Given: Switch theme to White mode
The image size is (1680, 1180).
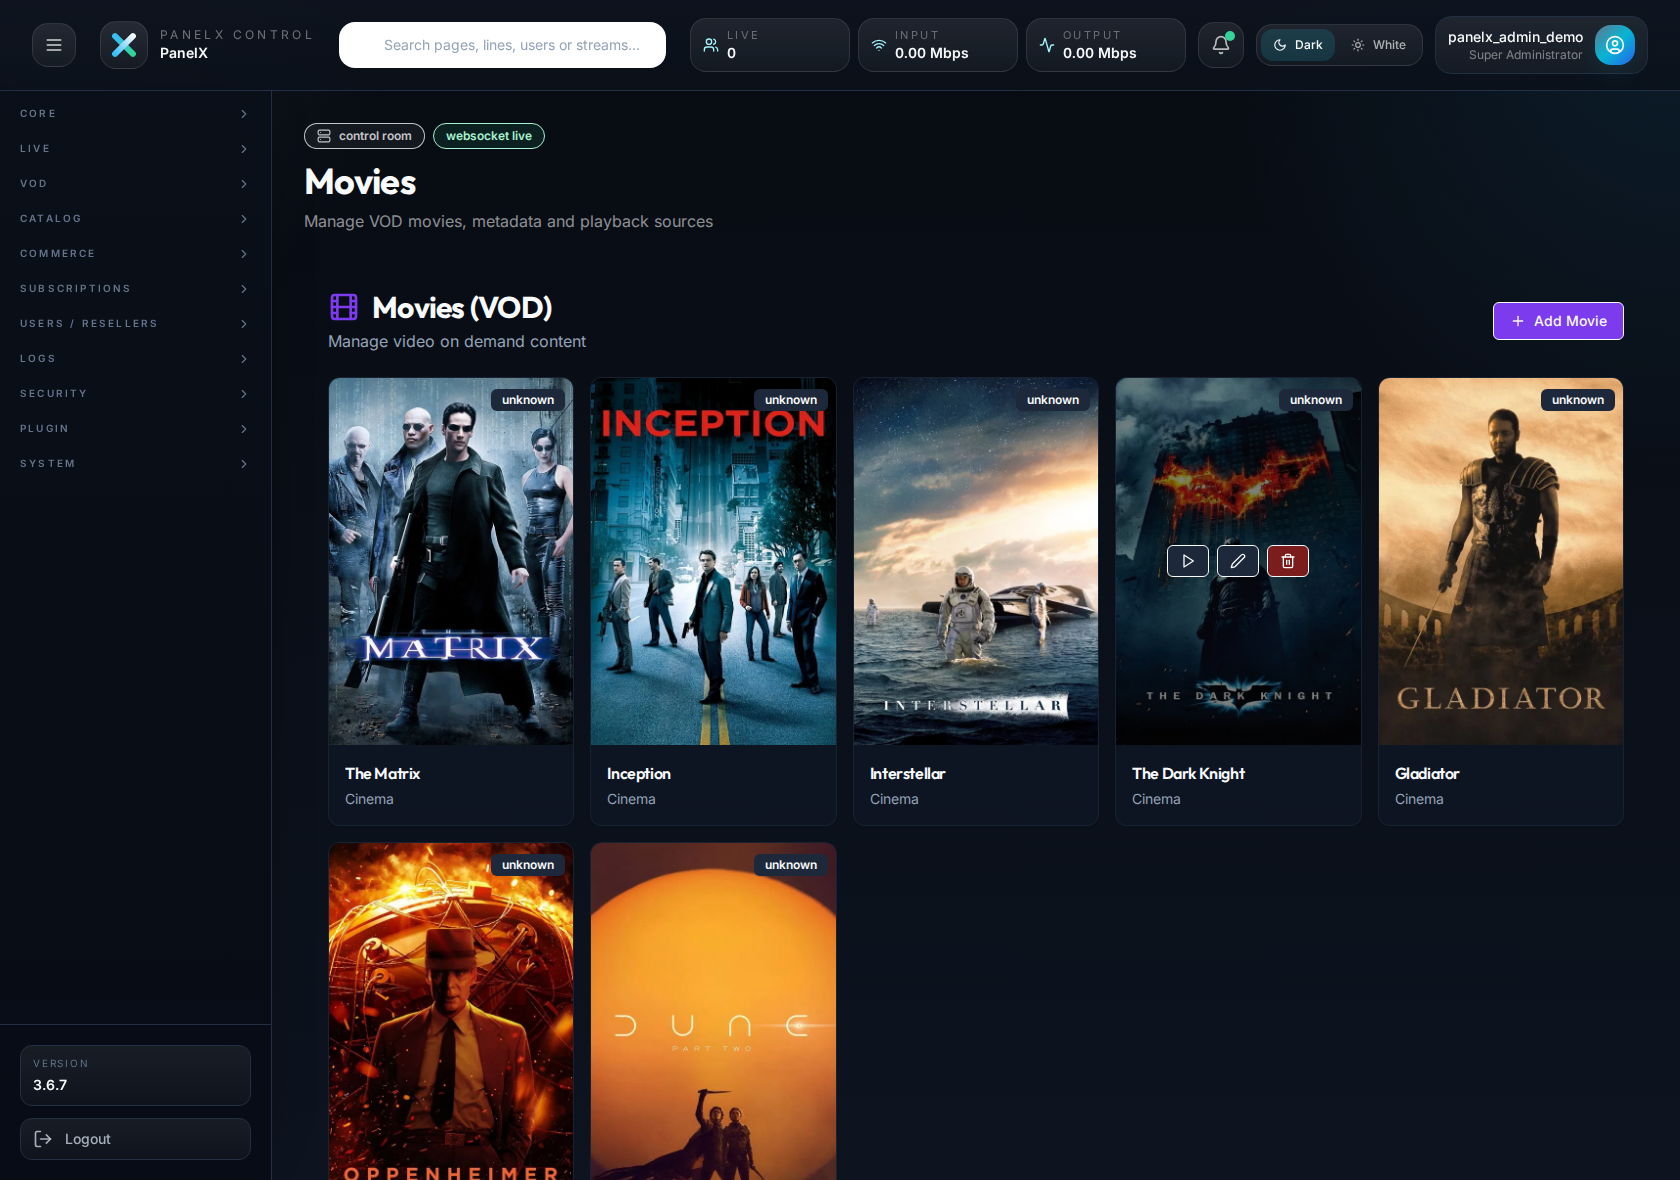Looking at the screenshot, I should pos(1379,44).
